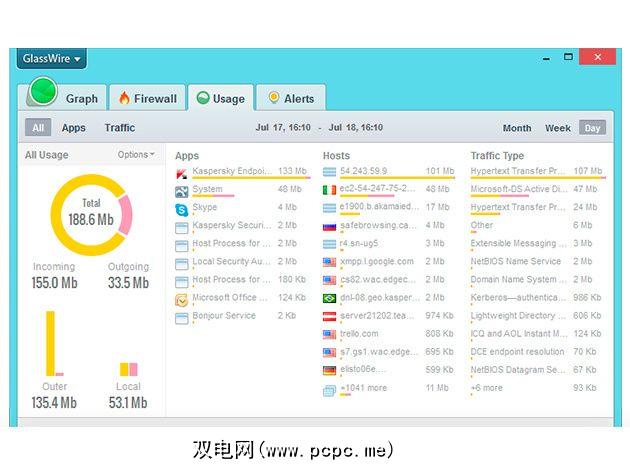The height and width of the screenshot is (473, 630).
Task: Click the yellow Outer traffic bar
Action: (x=50, y=344)
